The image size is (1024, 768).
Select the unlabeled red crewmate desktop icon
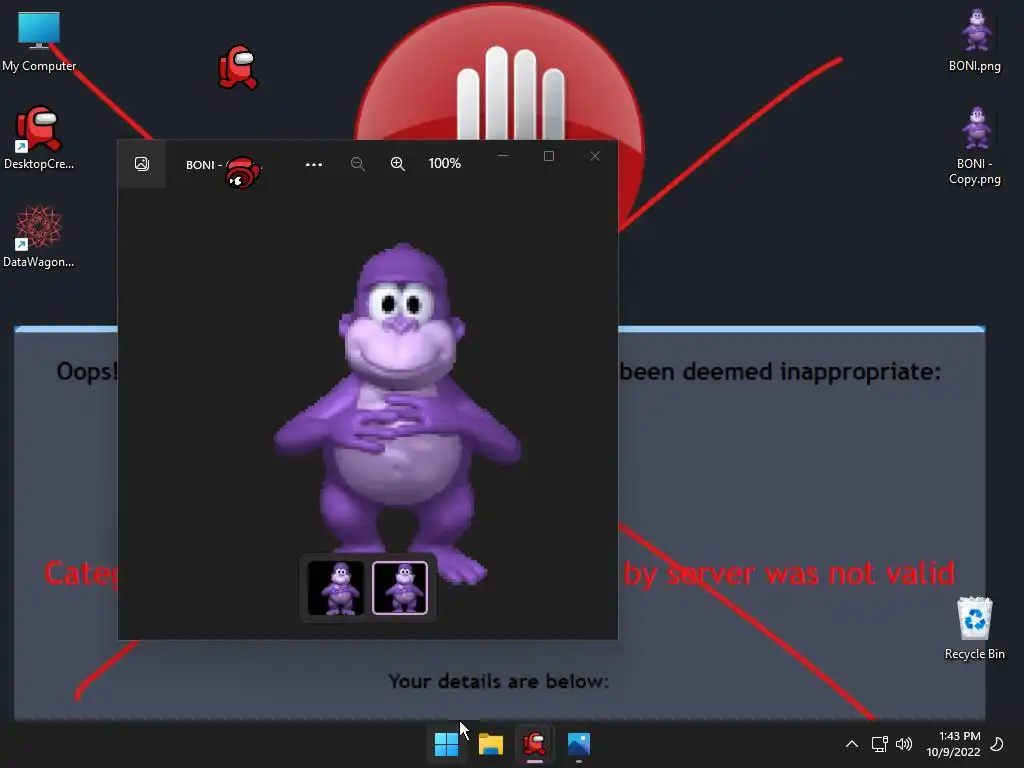[x=238, y=67]
